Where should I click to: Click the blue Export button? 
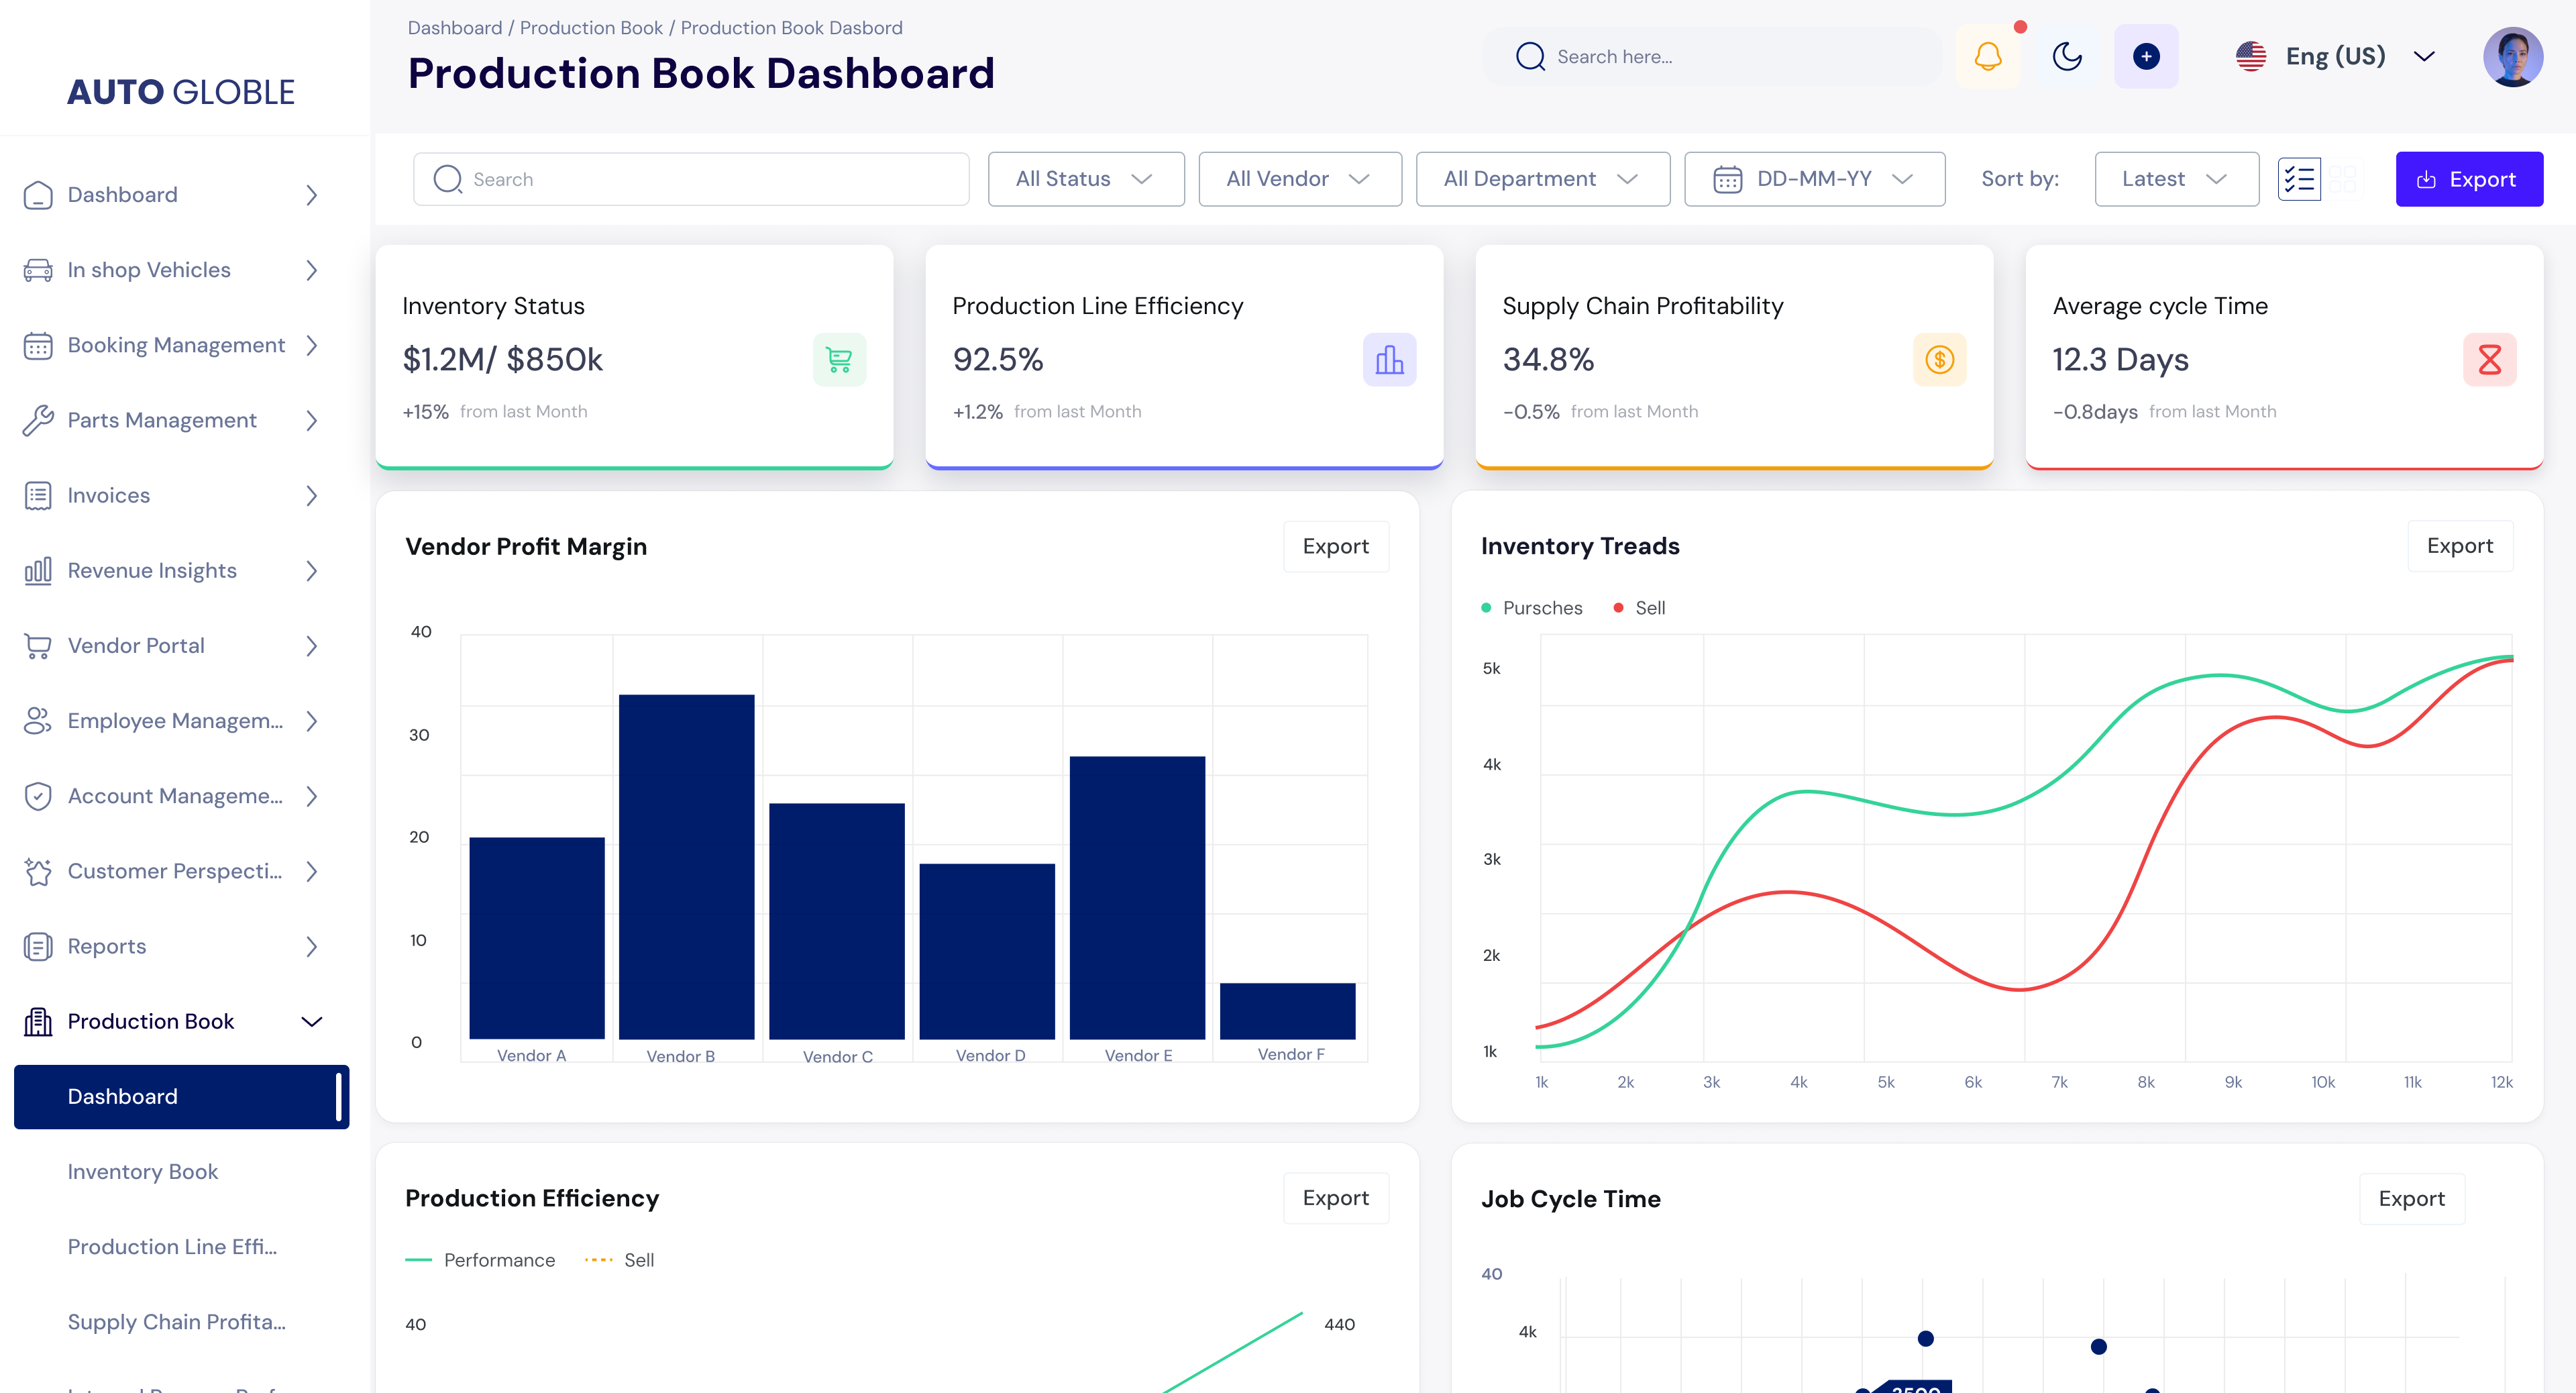pos(2469,179)
